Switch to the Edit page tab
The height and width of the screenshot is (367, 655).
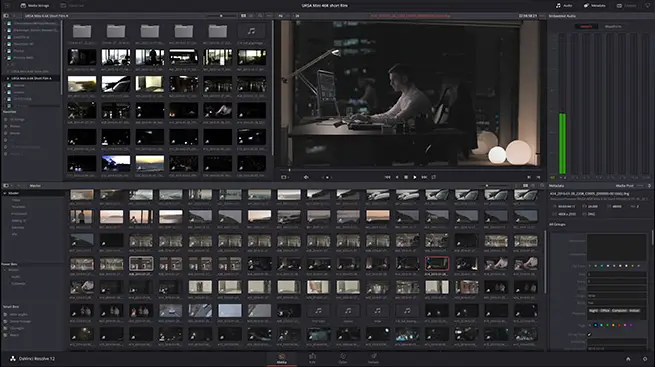pyautogui.click(x=312, y=358)
